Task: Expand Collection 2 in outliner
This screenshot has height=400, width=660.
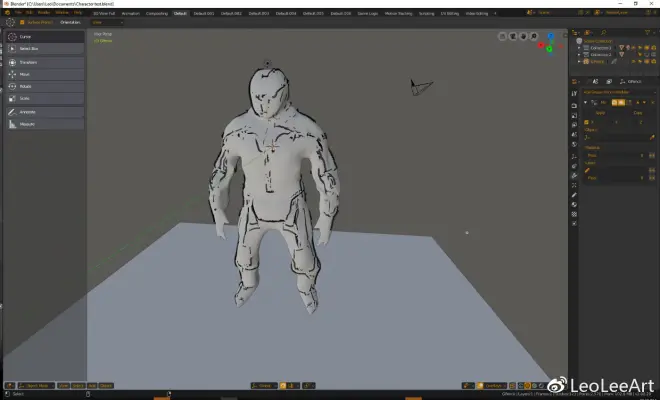Action: [579, 55]
